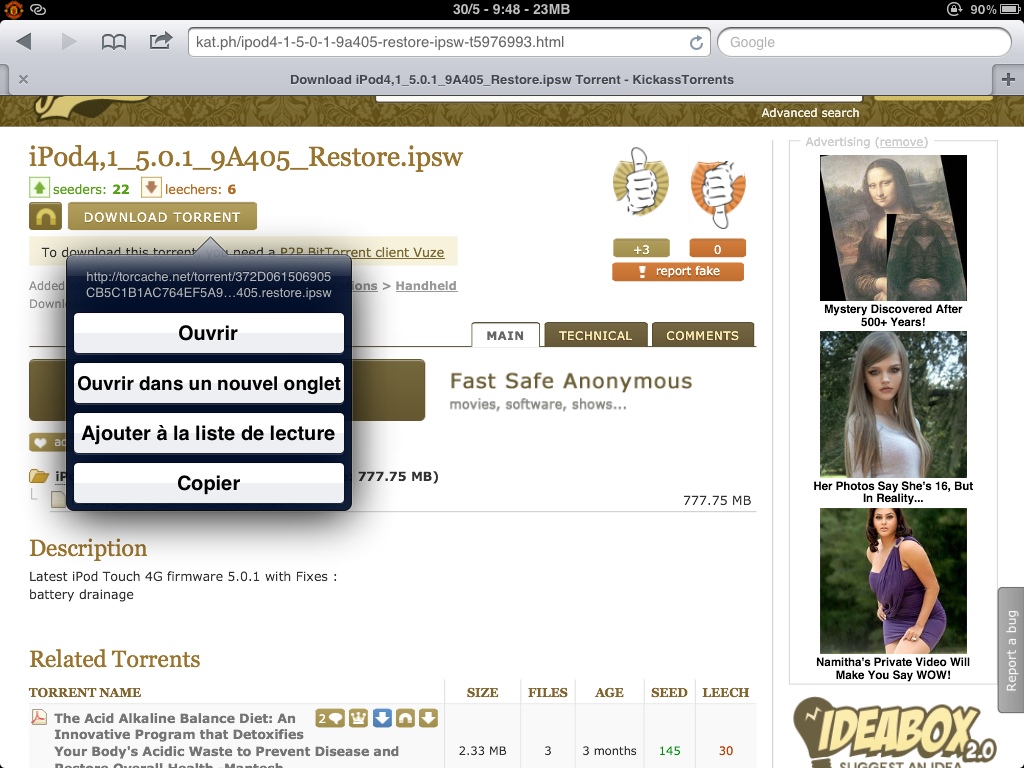Click the DOWNLOAD TORRENT button
The width and height of the screenshot is (1024, 768).
click(162, 216)
